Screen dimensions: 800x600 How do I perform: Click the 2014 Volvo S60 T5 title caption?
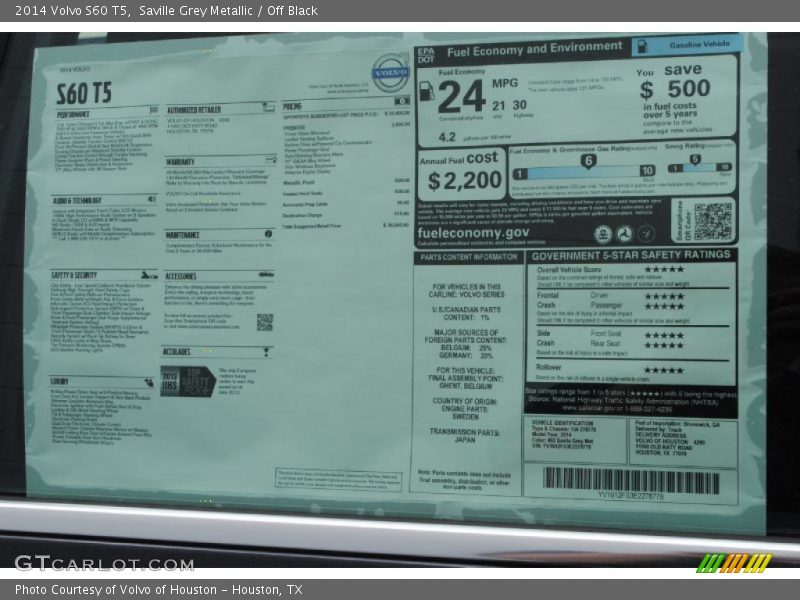166,10
